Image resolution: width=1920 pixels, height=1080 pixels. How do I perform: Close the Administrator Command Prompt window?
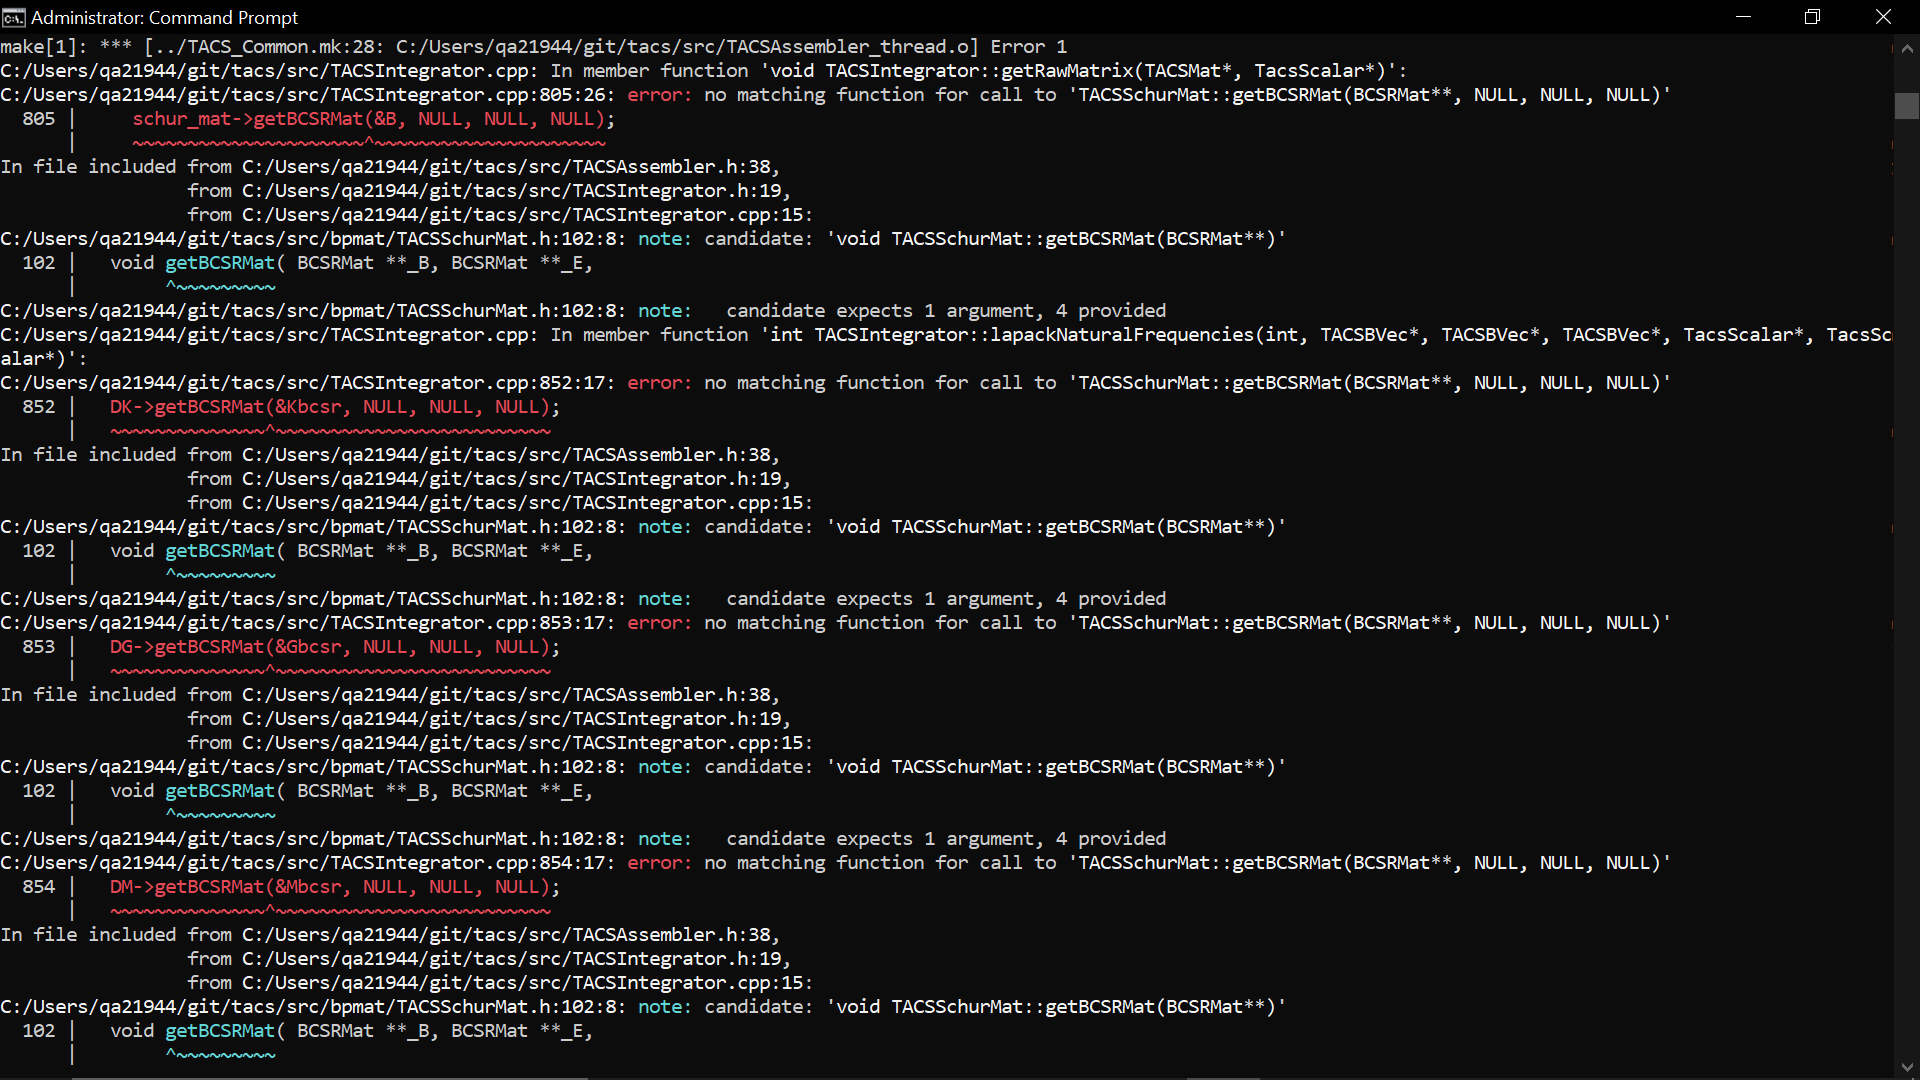[1883, 17]
